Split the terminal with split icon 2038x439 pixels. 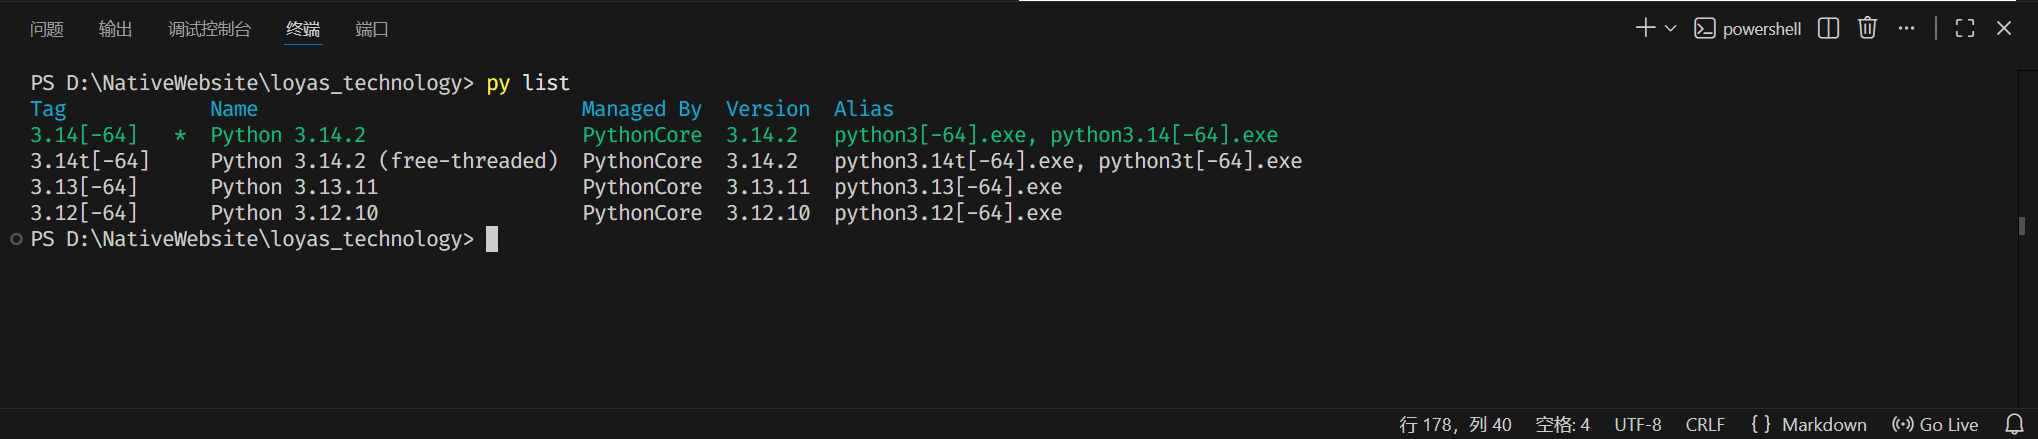[1828, 28]
